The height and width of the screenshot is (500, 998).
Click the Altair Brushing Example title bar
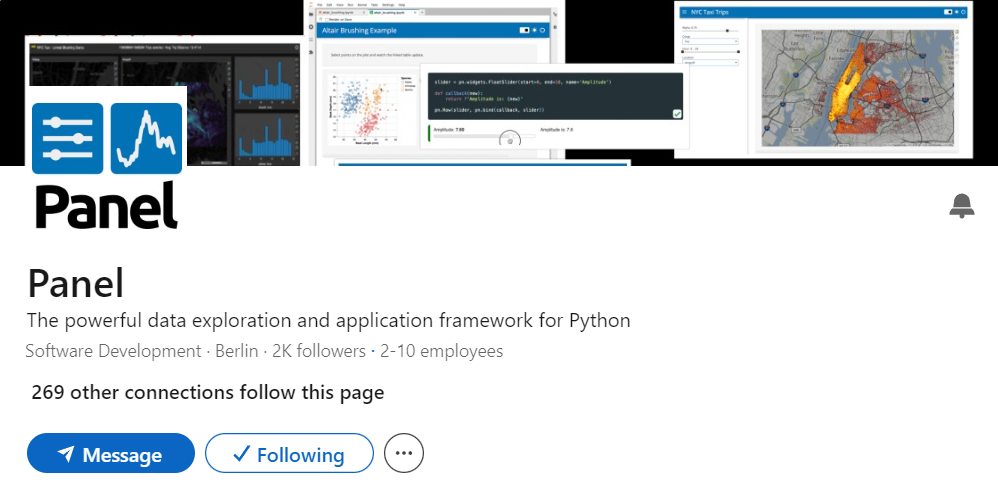pos(435,31)
